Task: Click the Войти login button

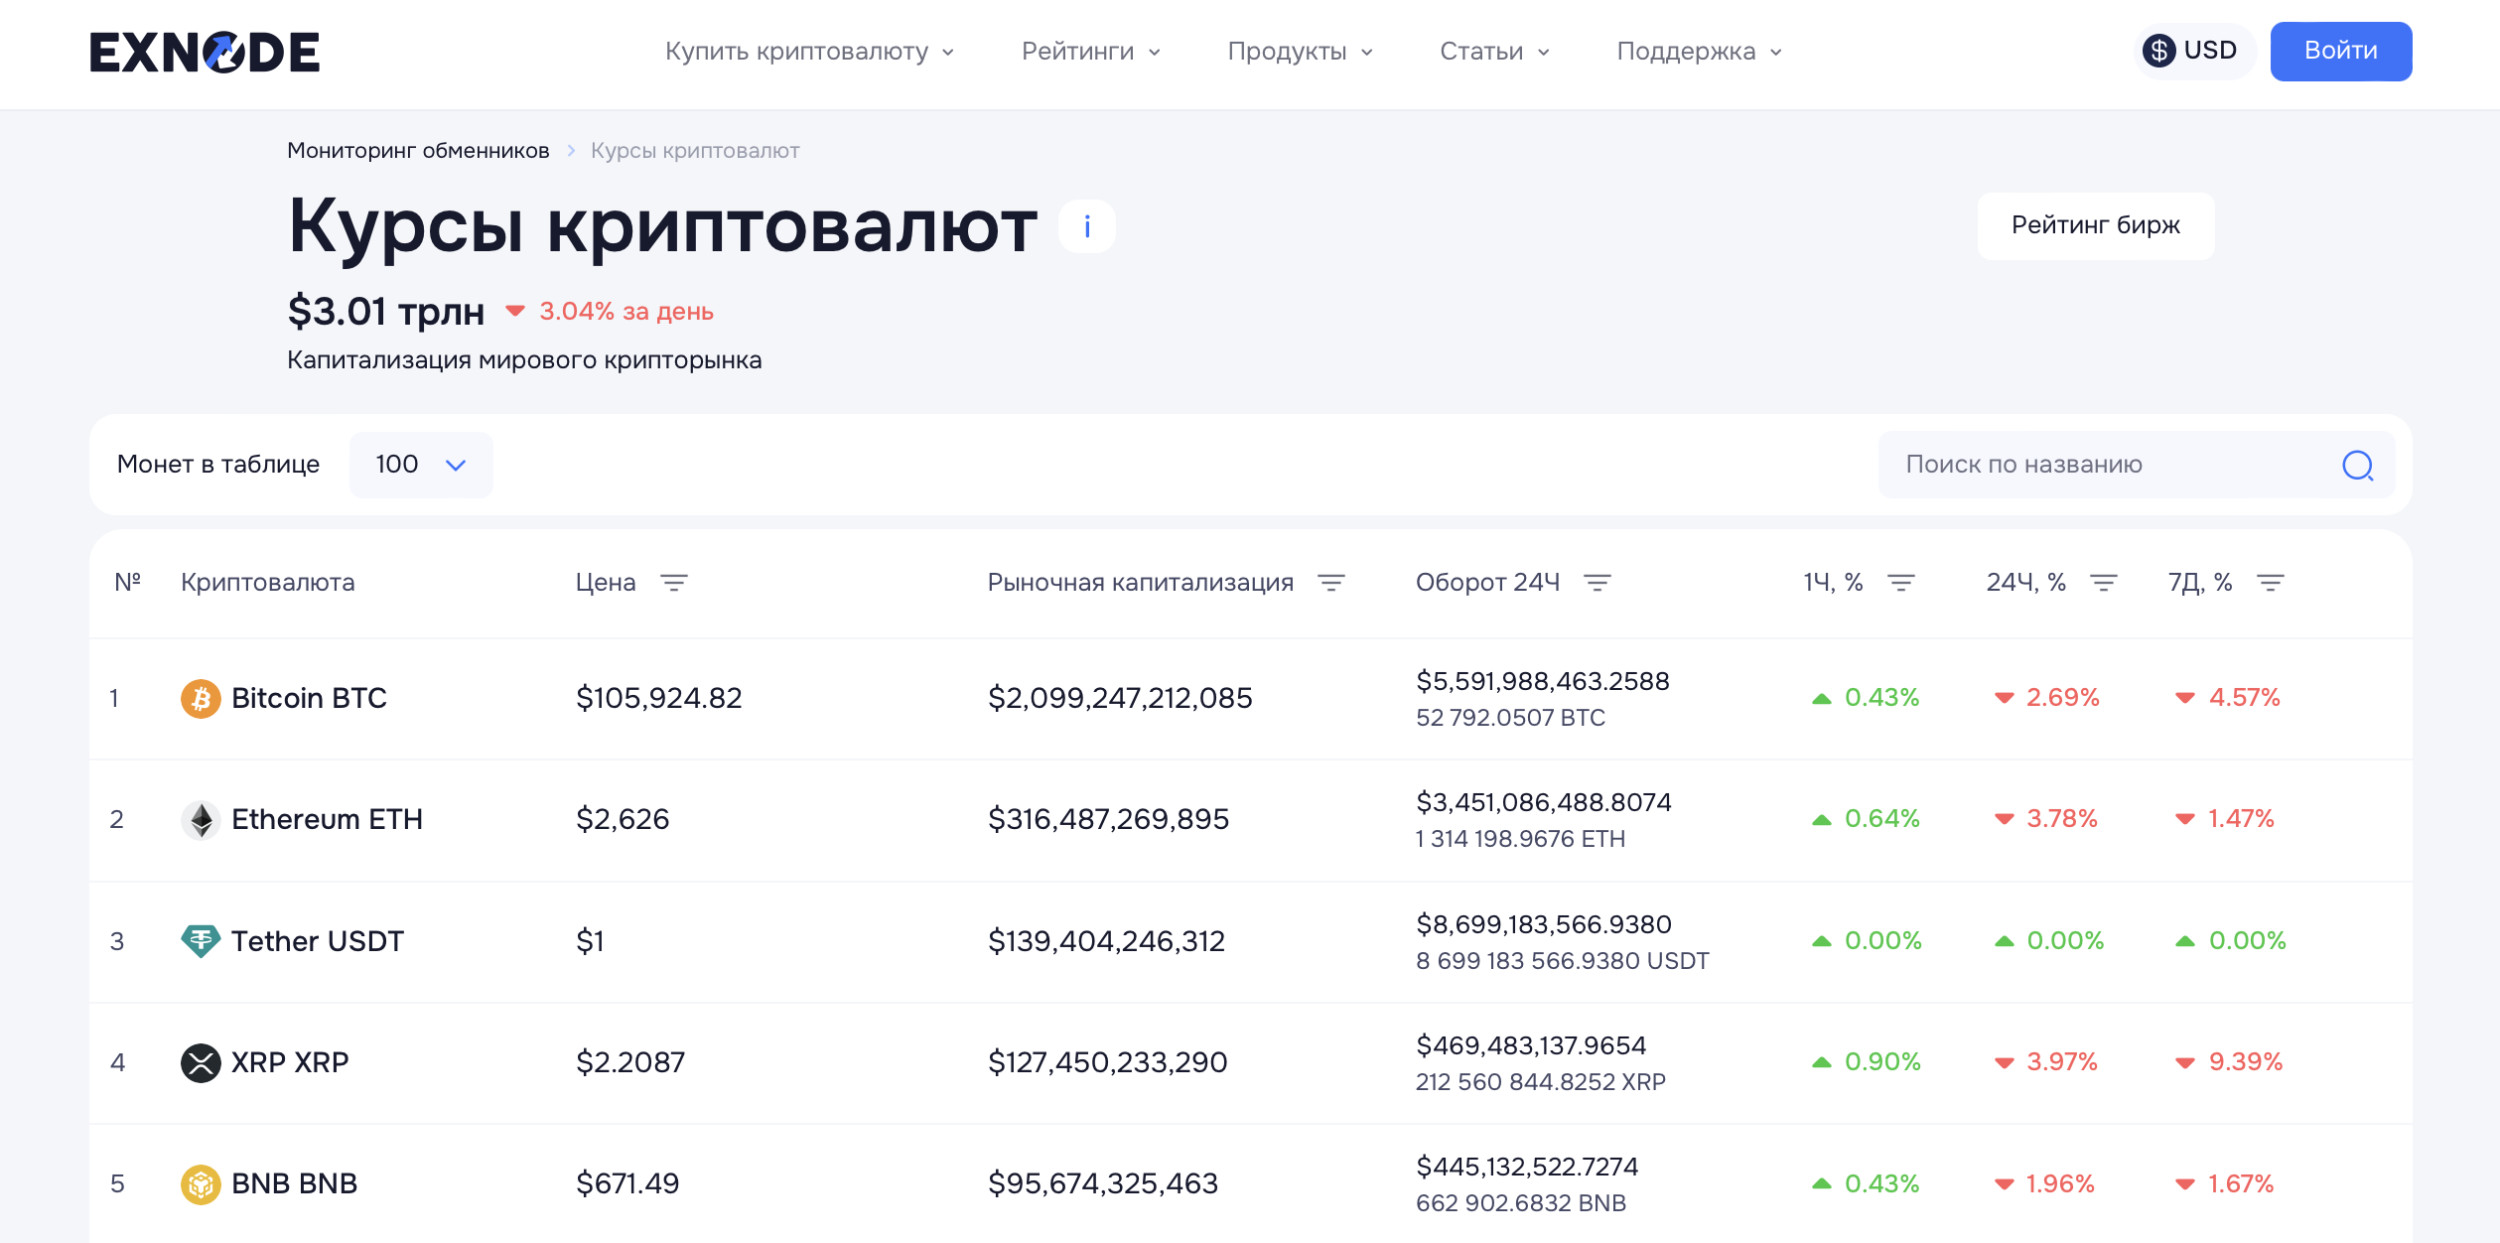Action: click(x=2340, y=51)
